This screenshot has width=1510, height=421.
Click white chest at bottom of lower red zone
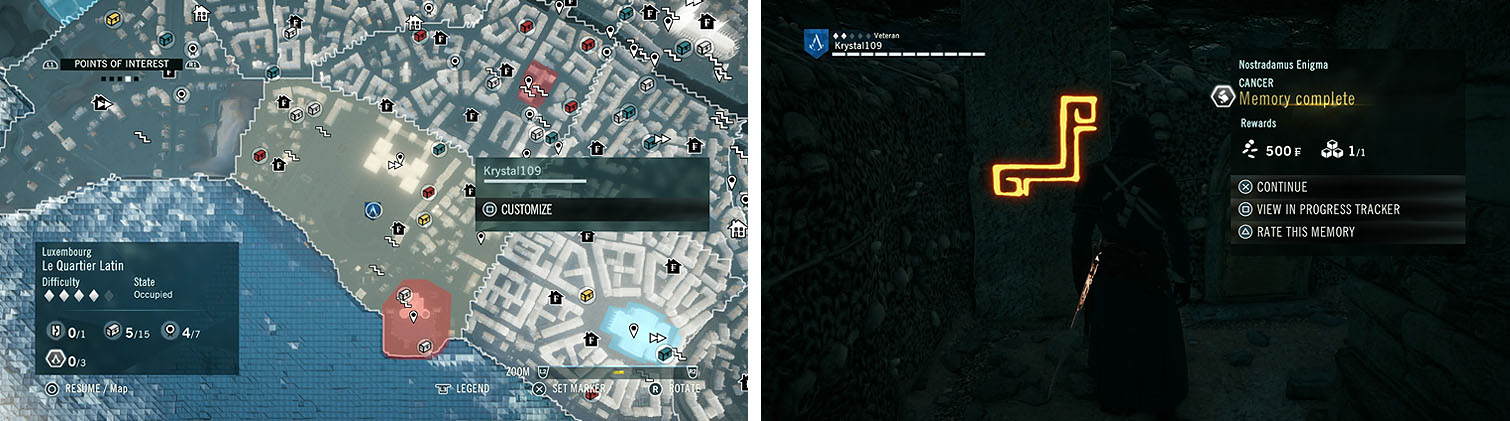pos(424,346)
